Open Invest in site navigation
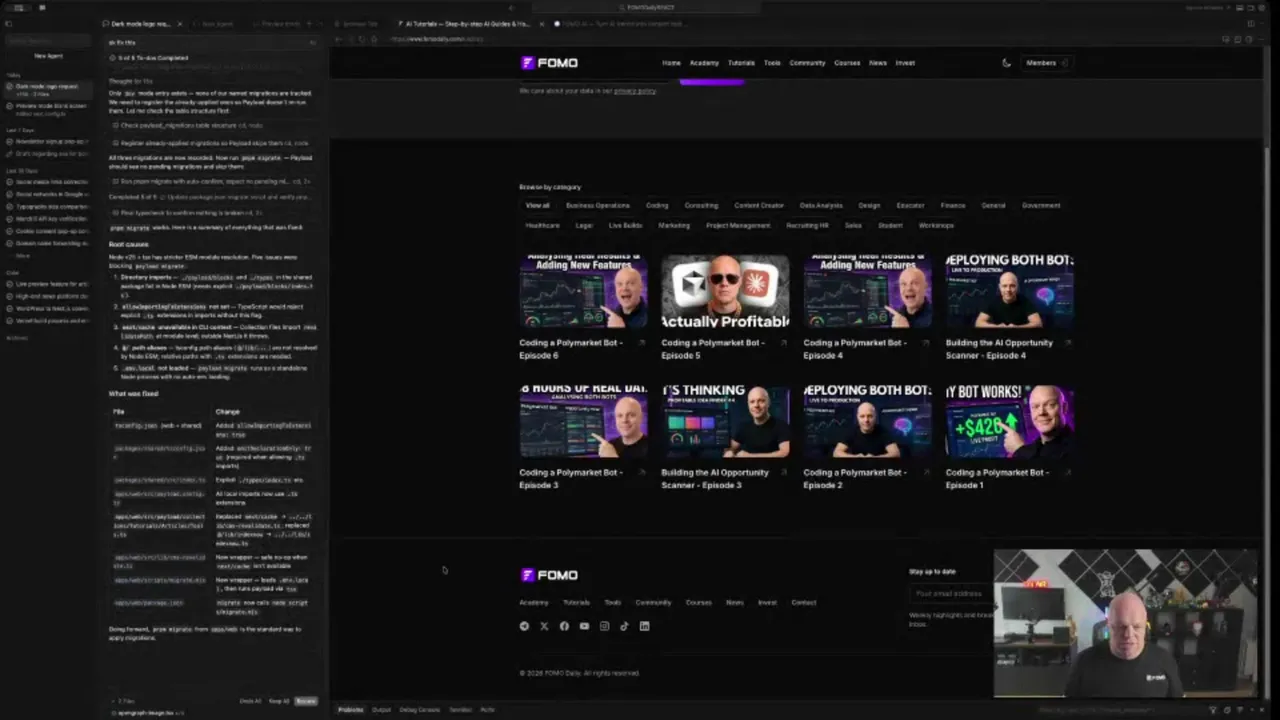This screenshot has height=720, width=1280. click(x=905, y=63)
